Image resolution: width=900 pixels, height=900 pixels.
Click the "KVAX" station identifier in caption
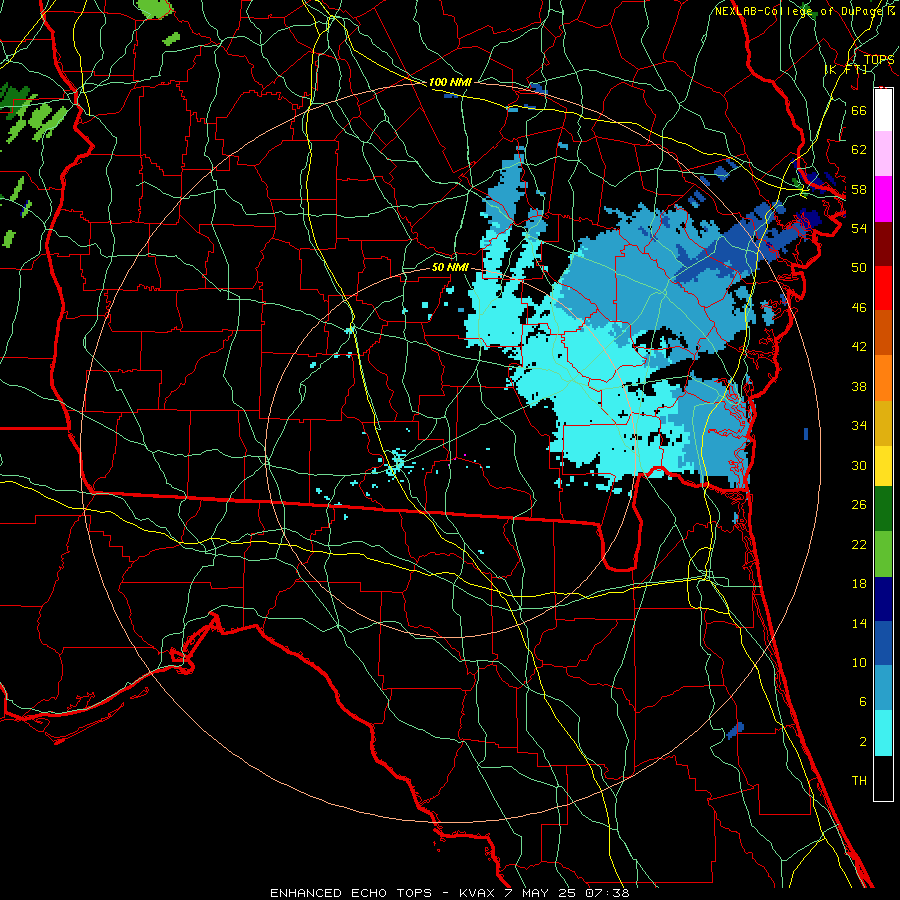click(x=478, y=893)
